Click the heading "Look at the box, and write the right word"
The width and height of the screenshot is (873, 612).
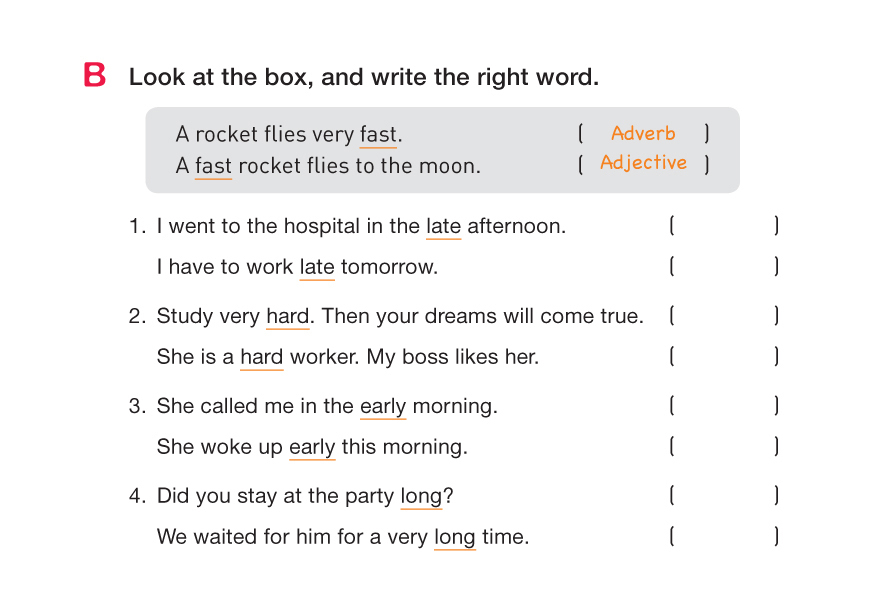pyautogui.click(x=364, y=77)
